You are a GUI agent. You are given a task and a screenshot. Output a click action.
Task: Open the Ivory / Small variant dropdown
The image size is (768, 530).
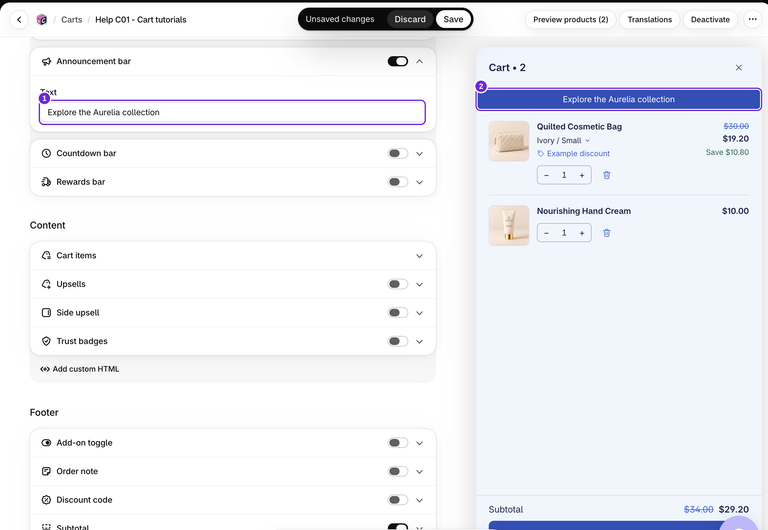(x=563, y=141)
